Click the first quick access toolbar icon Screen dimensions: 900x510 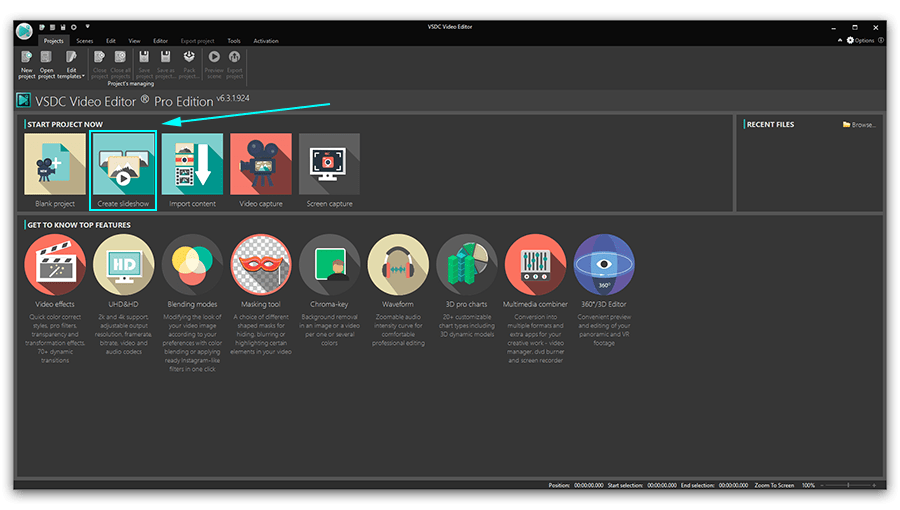point(42,27)
